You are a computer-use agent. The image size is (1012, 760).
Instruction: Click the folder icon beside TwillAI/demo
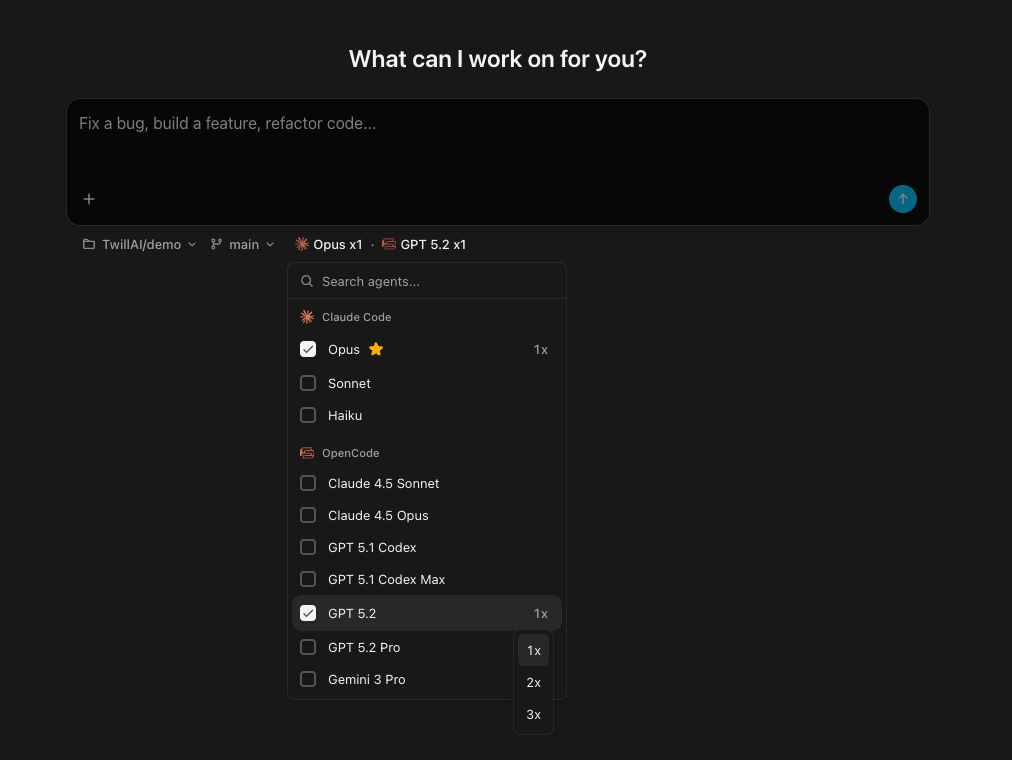[88, 244]
